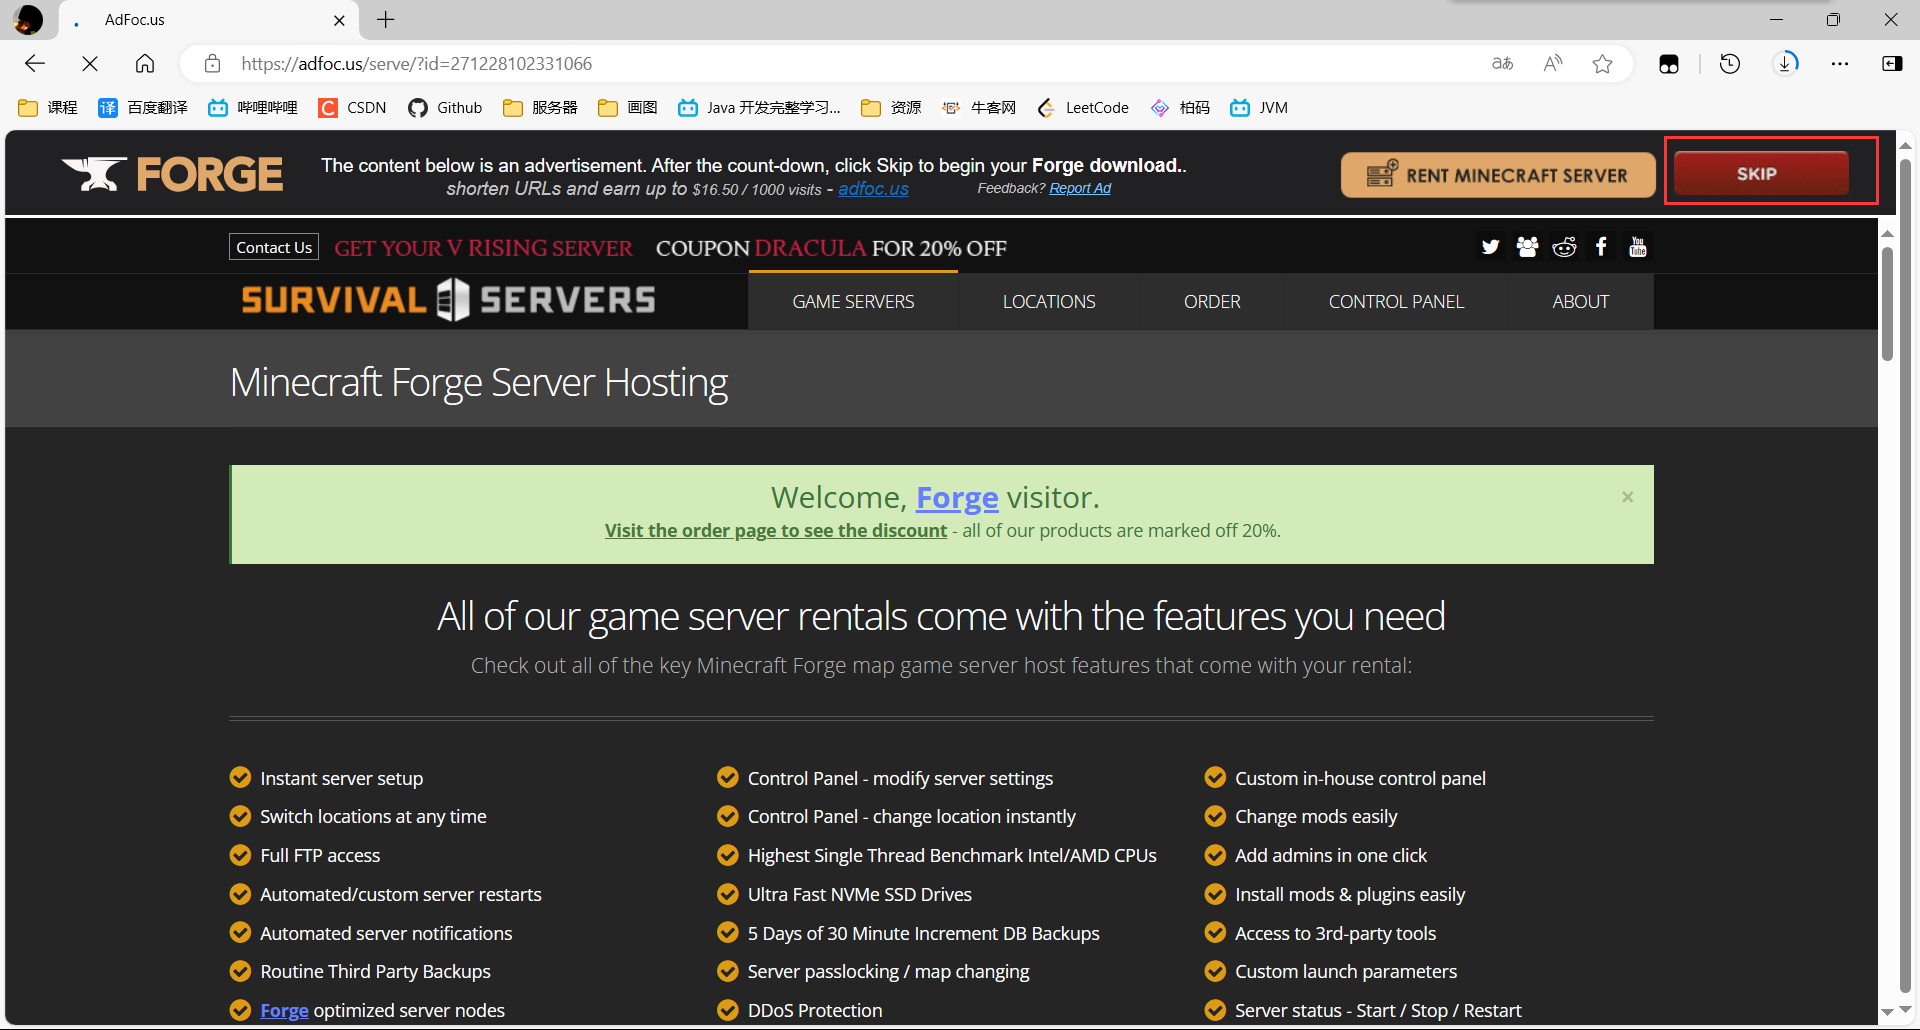The width and height of the screenshot is (1920, 1030).
Task: Dismiss the Welcome Forge visitor banner
Action: [1628, 497]
